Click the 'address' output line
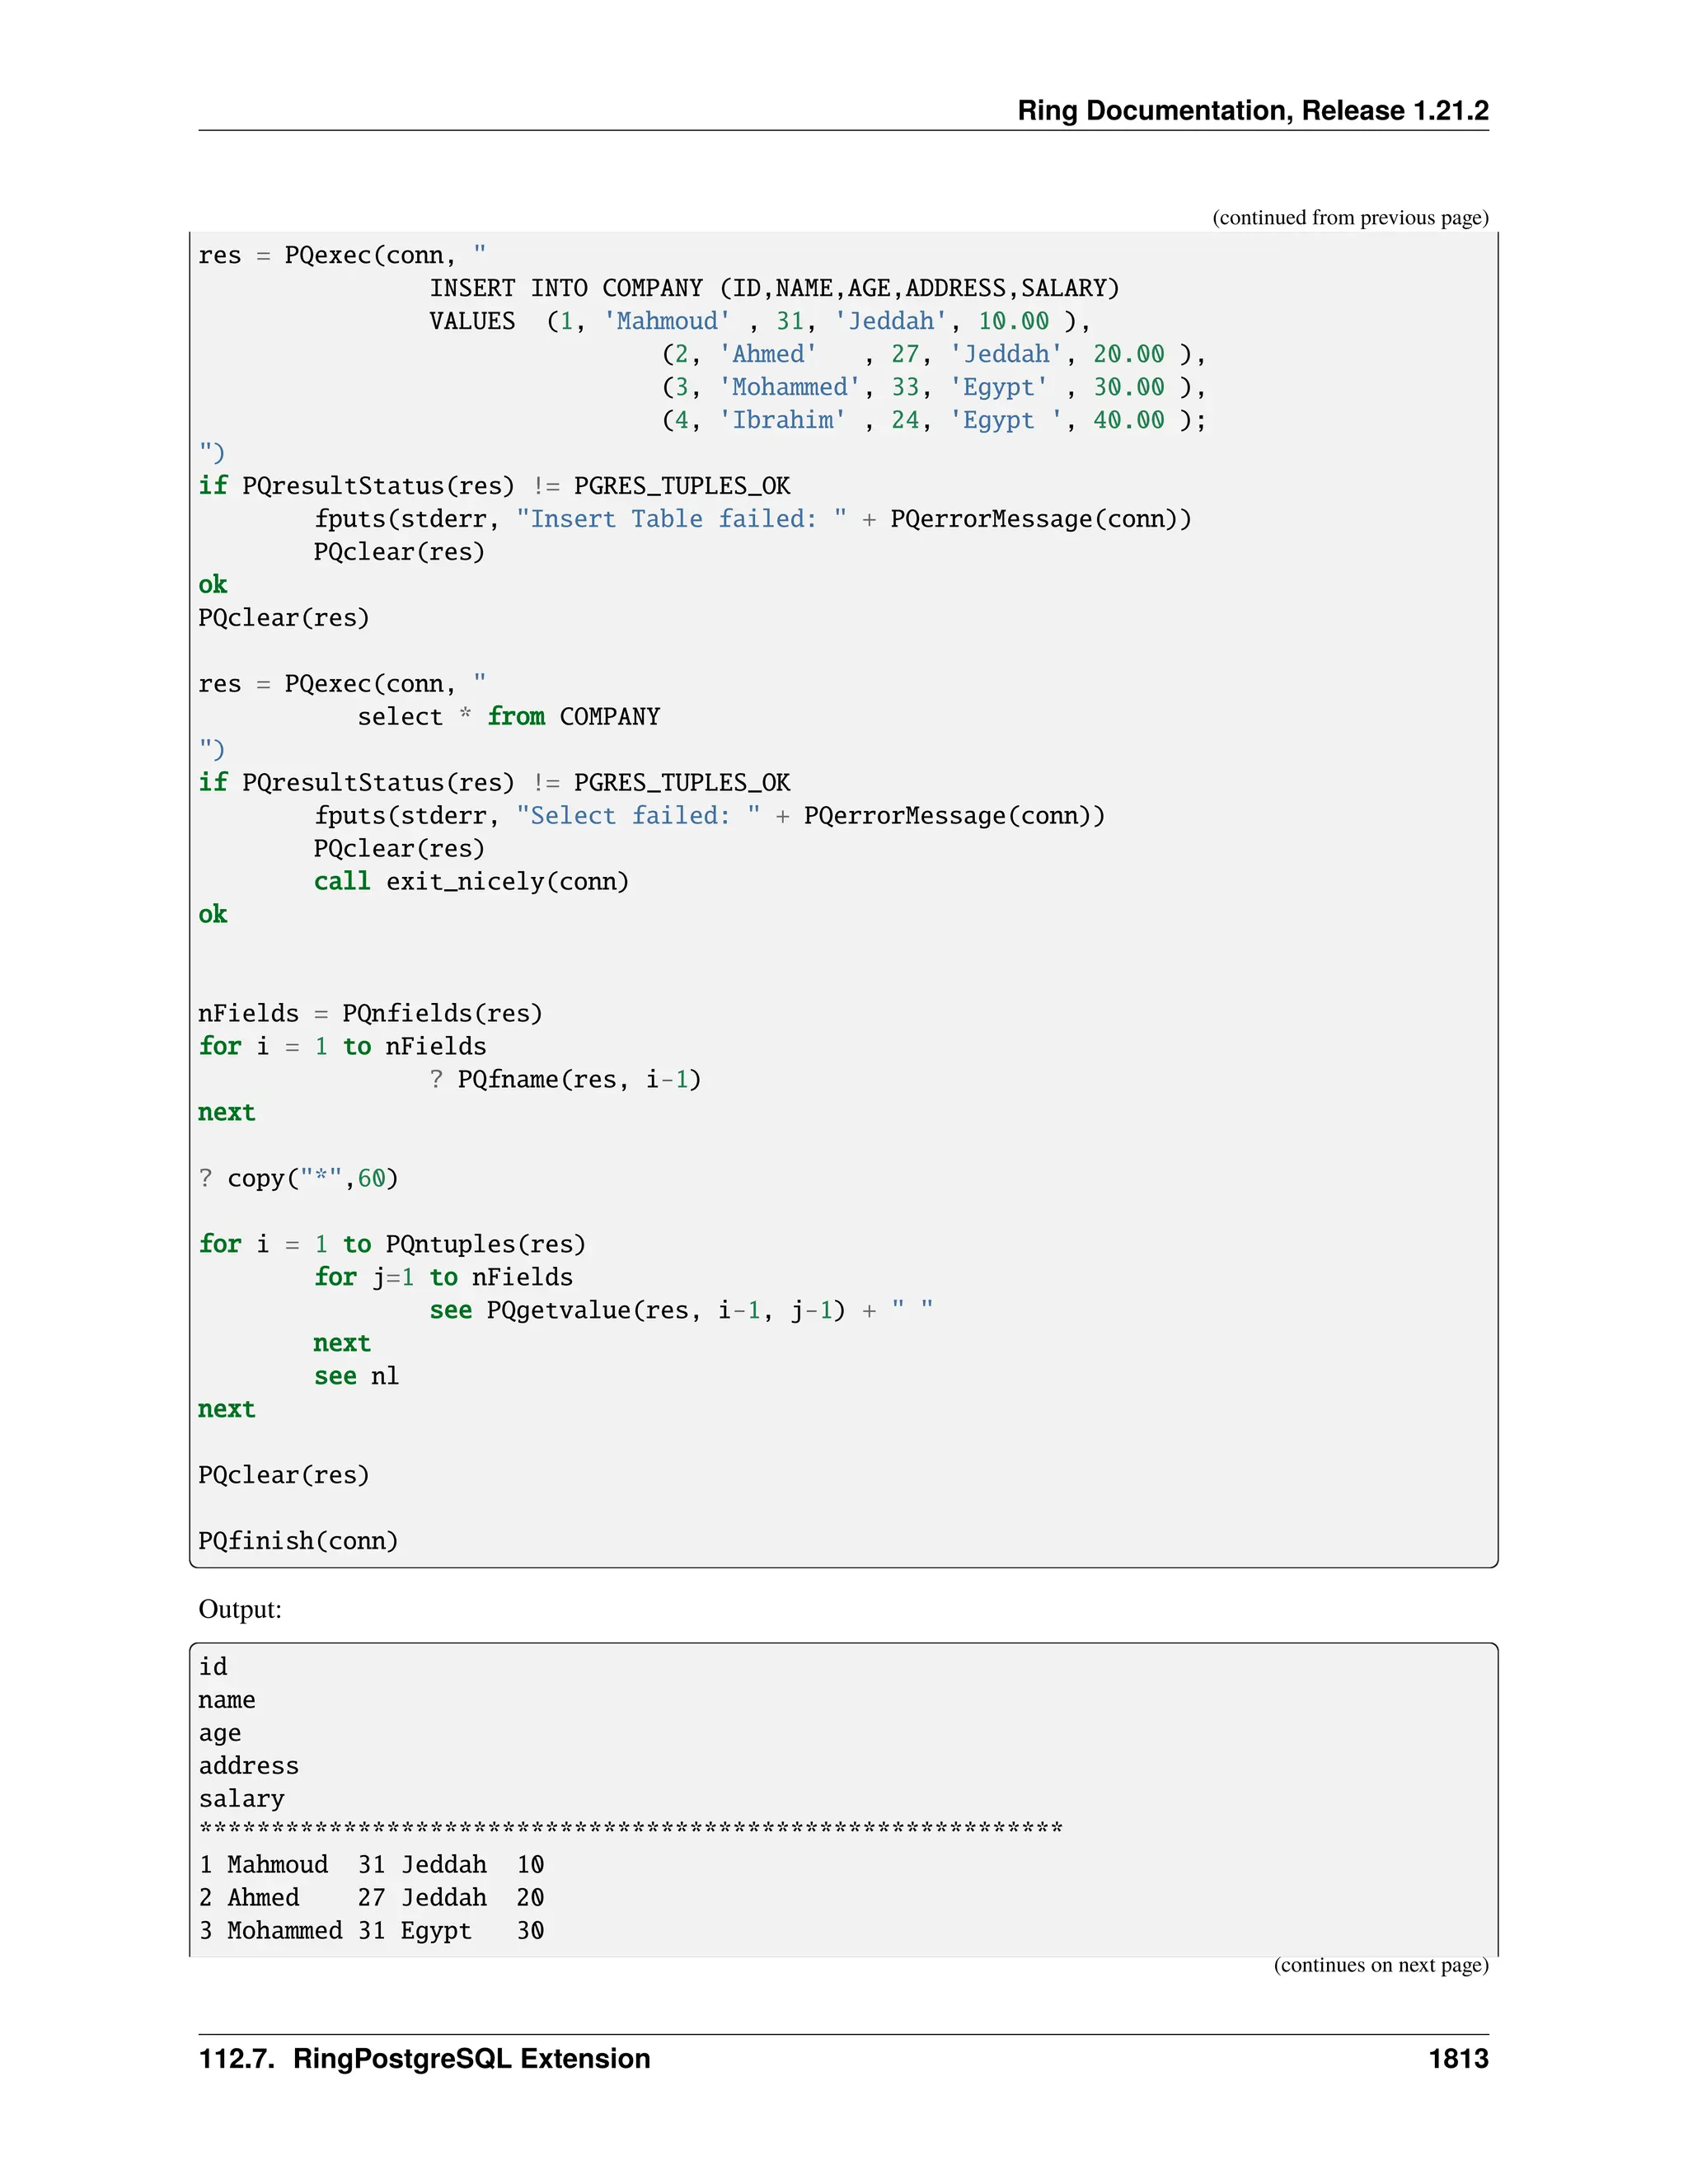 (248, 1766)
